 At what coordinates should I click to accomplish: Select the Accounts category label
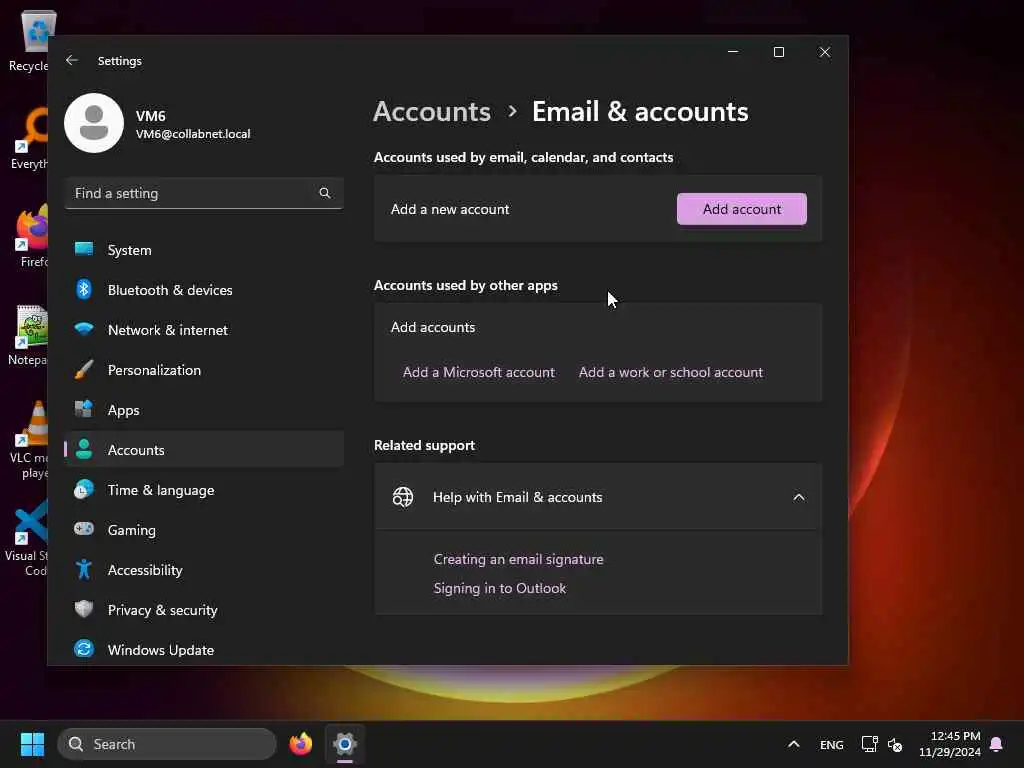click(x=136, y=450)
